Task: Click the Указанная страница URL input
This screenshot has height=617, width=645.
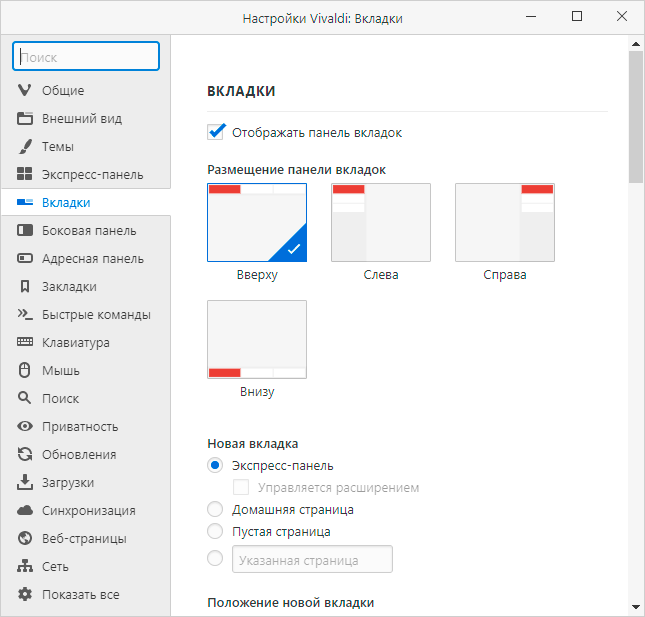Action: [x=312, y=559]
